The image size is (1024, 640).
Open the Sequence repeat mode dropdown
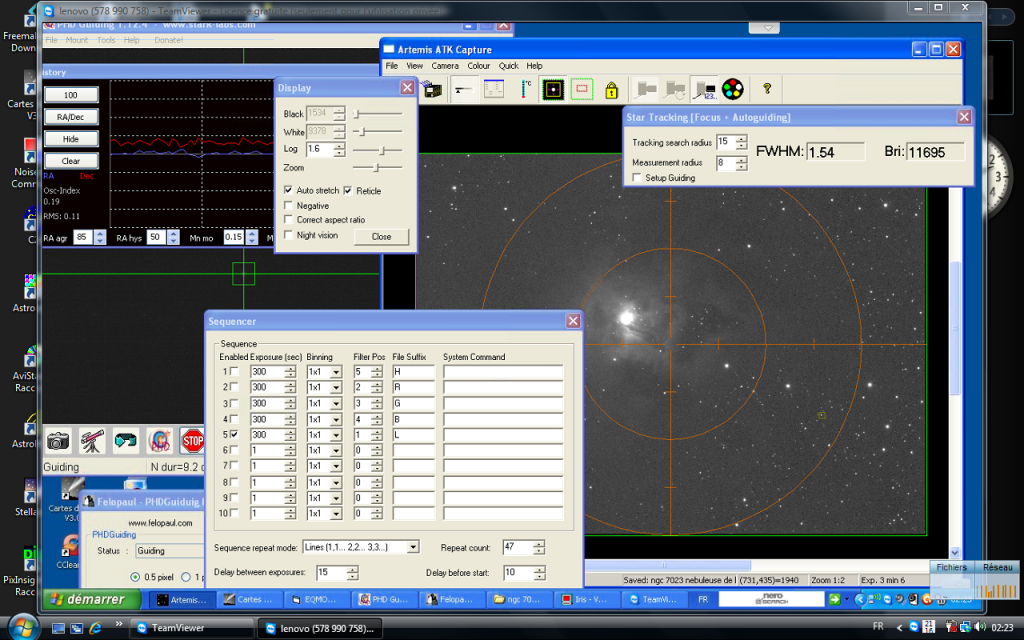coord(413,547)
